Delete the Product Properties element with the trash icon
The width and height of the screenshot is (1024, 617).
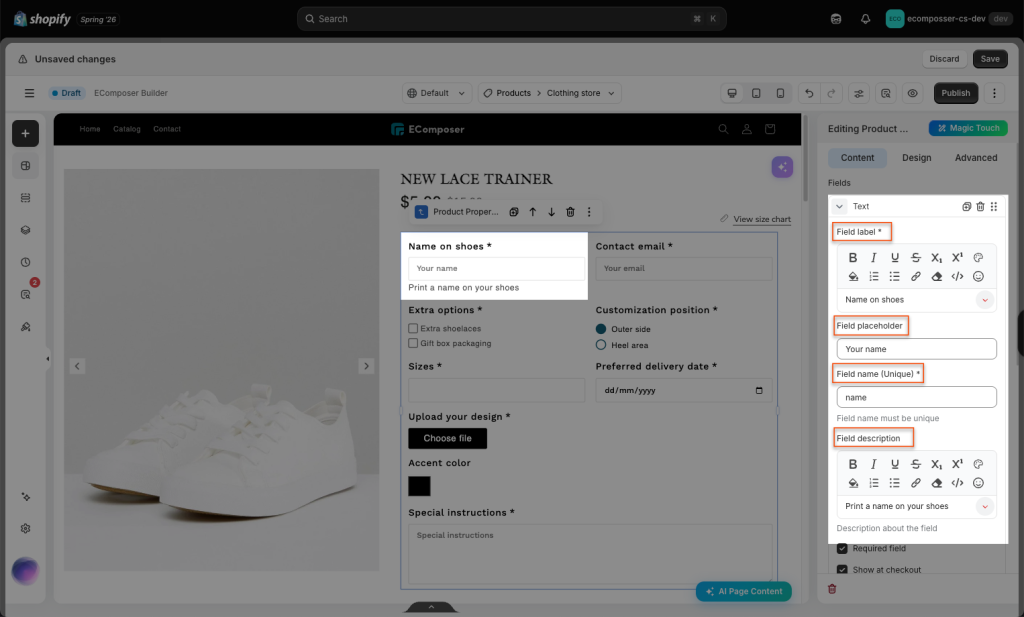coord(570,212)
